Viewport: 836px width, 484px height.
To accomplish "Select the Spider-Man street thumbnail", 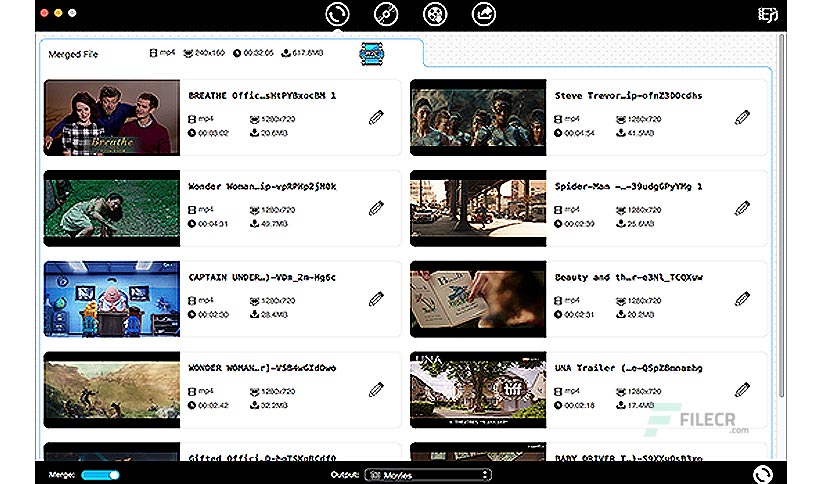I will point(478,208).
